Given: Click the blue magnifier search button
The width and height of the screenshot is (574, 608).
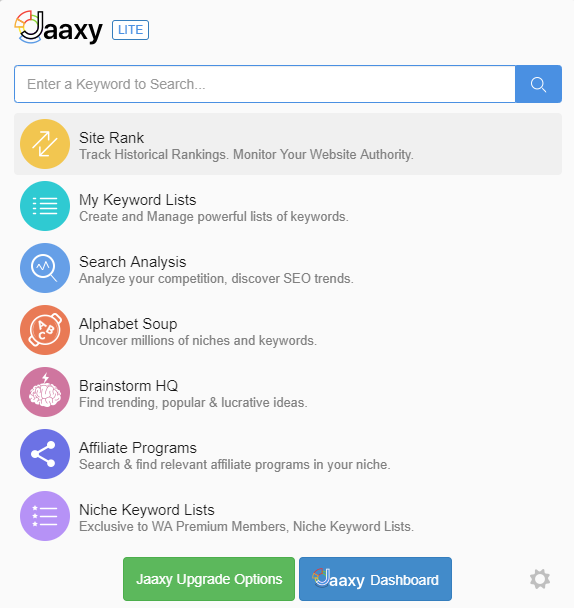Looking at the screenshot, I should tap(538, 84).
